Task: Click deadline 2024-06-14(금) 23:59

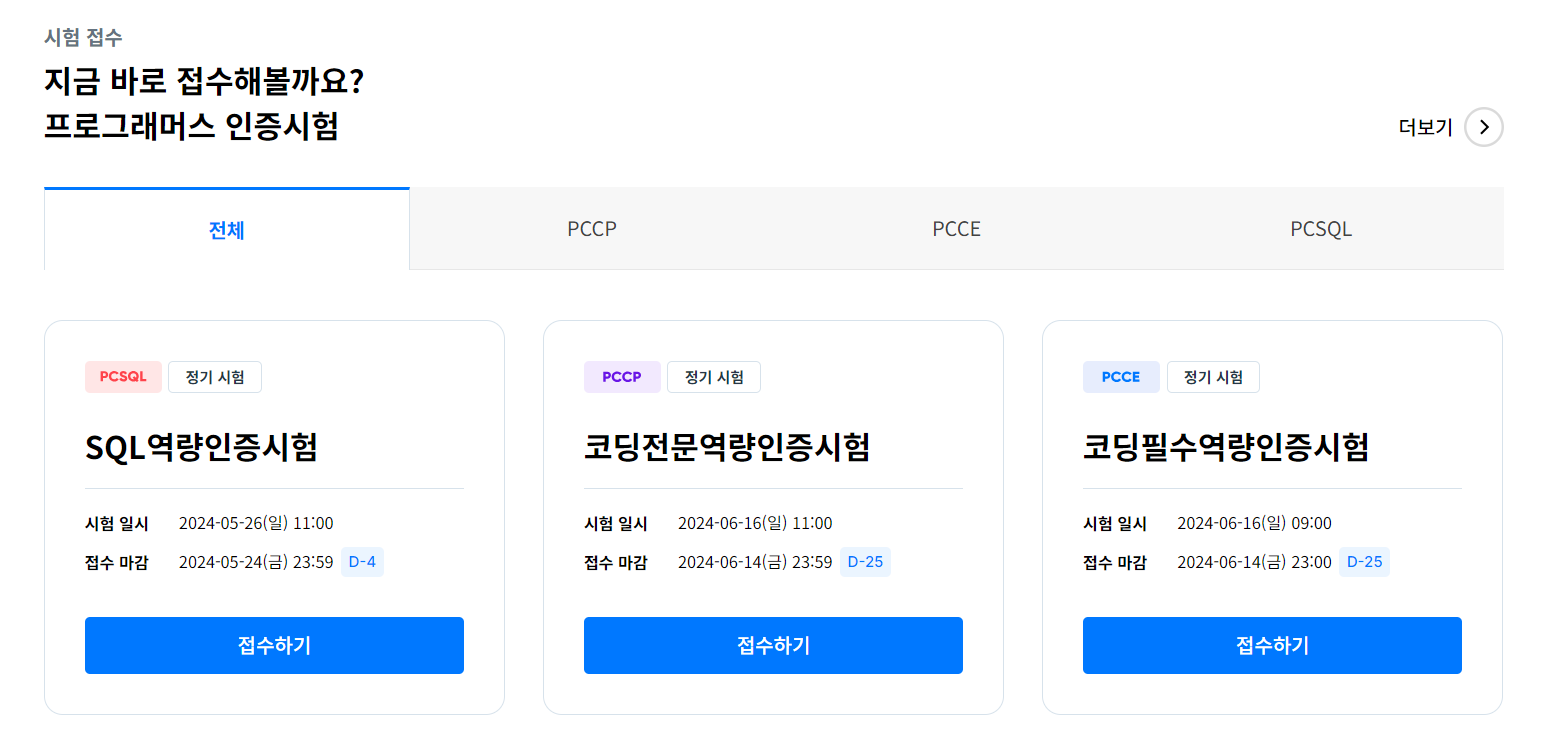Action: (x=755, y=562)
